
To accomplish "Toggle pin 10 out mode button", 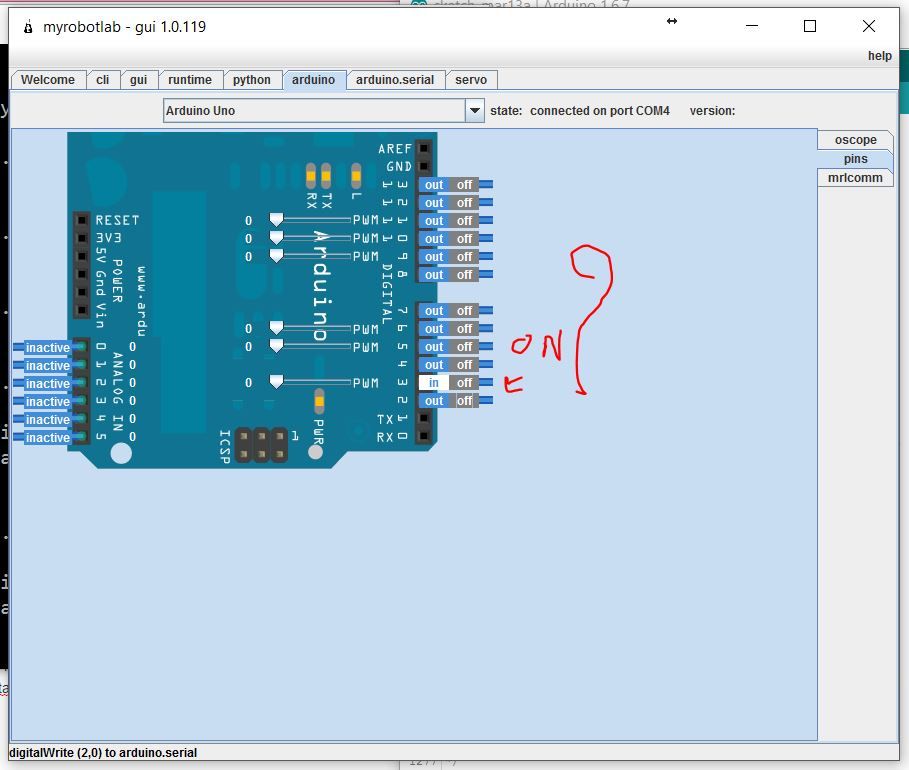I will click(434, 239).
